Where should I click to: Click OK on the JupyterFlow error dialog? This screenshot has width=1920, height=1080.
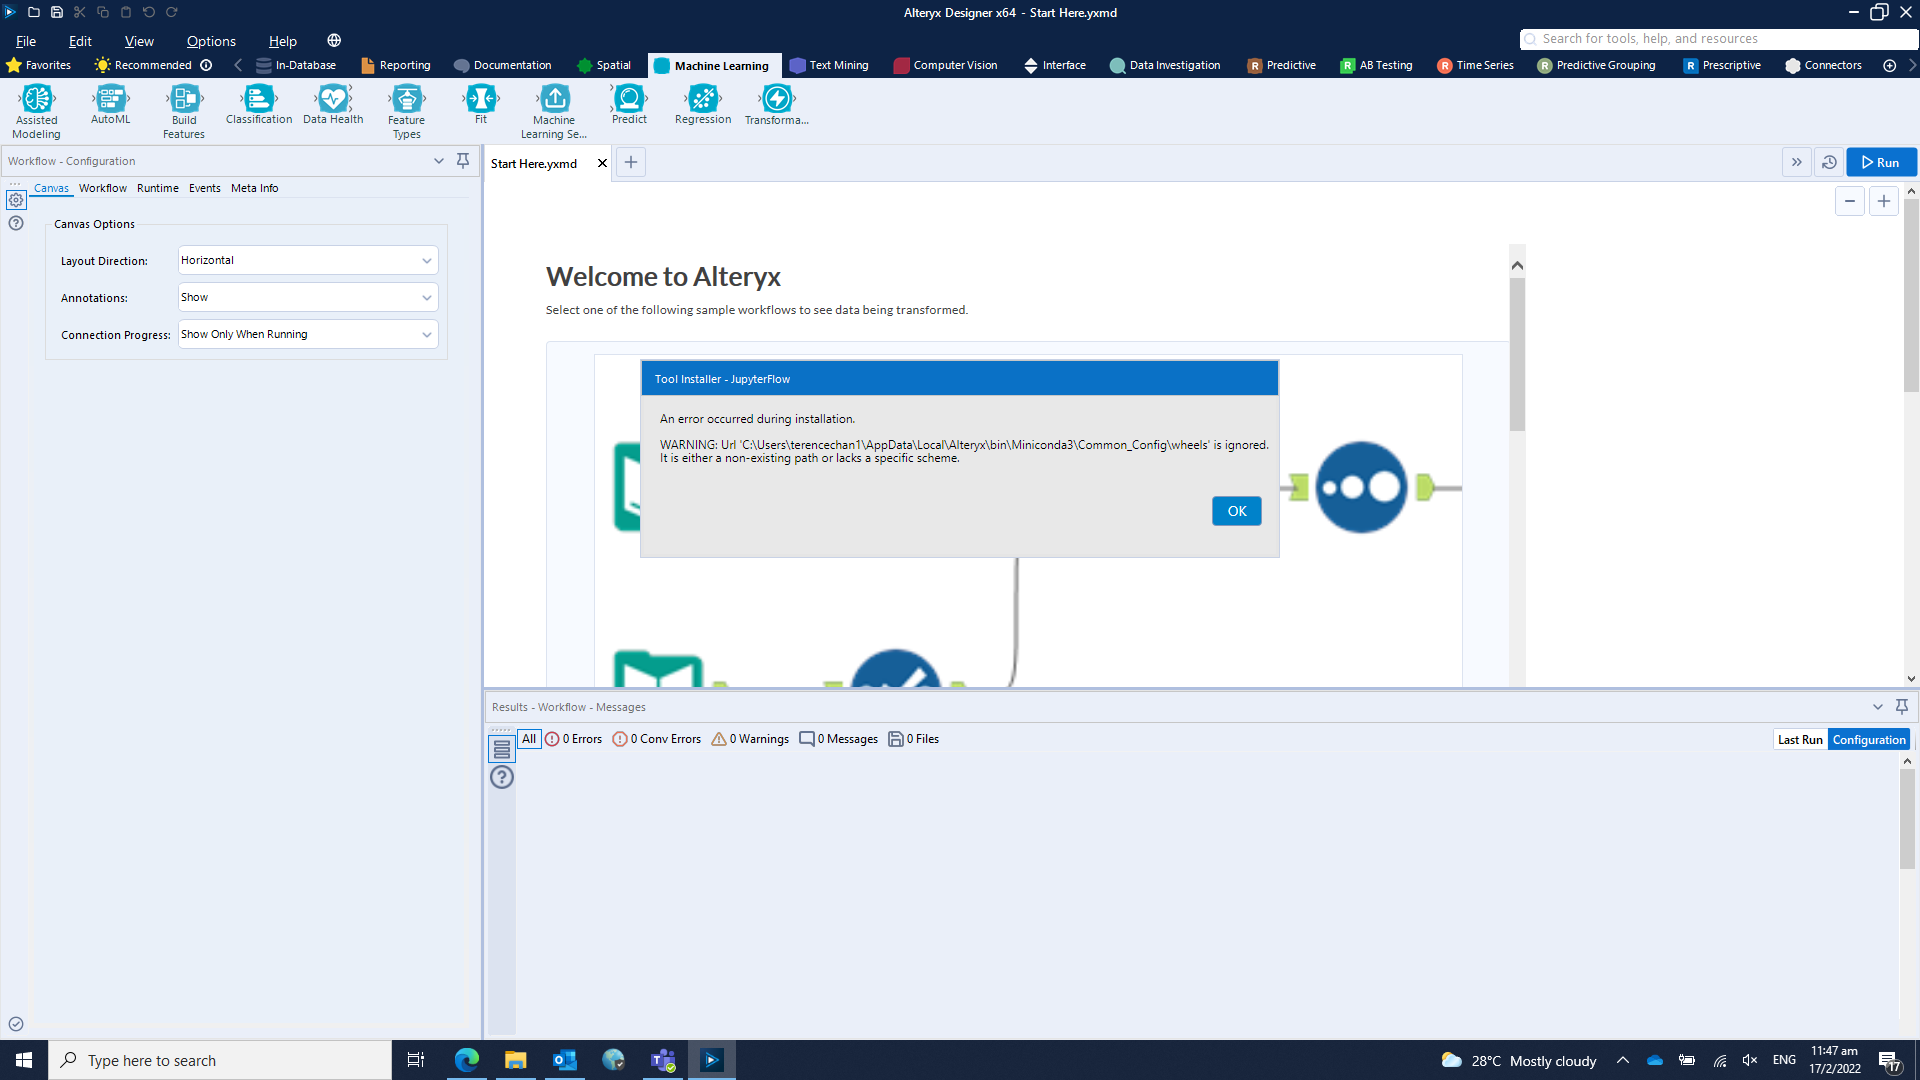(x=1236, y=510)
